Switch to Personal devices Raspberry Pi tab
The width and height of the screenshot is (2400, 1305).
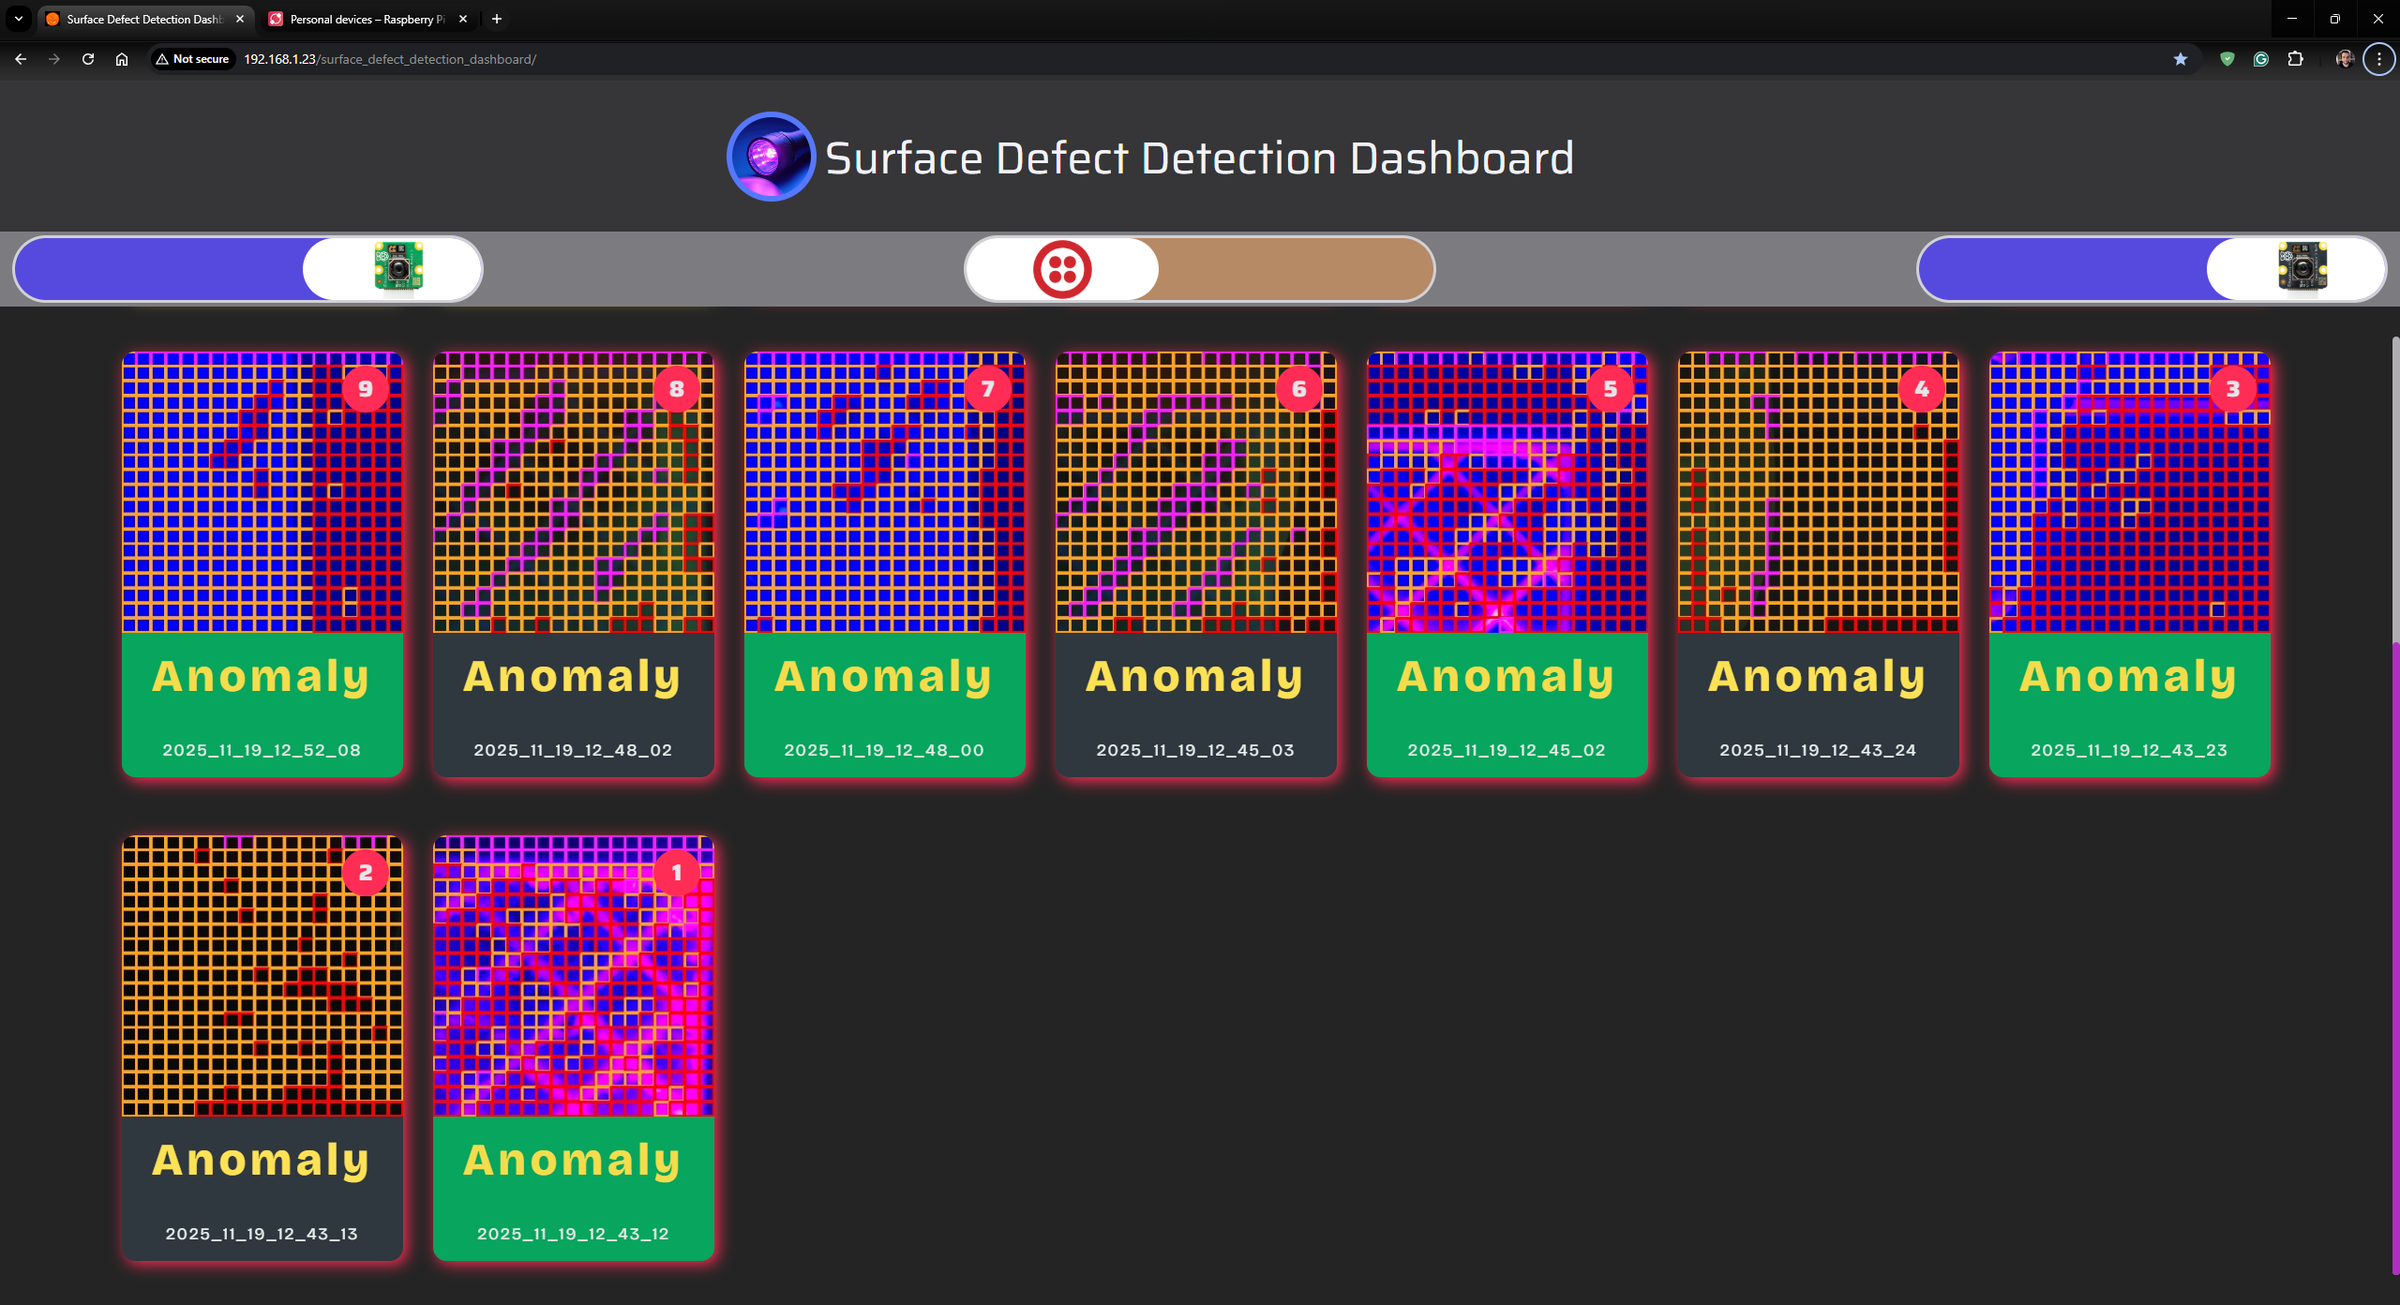(368, 19)
